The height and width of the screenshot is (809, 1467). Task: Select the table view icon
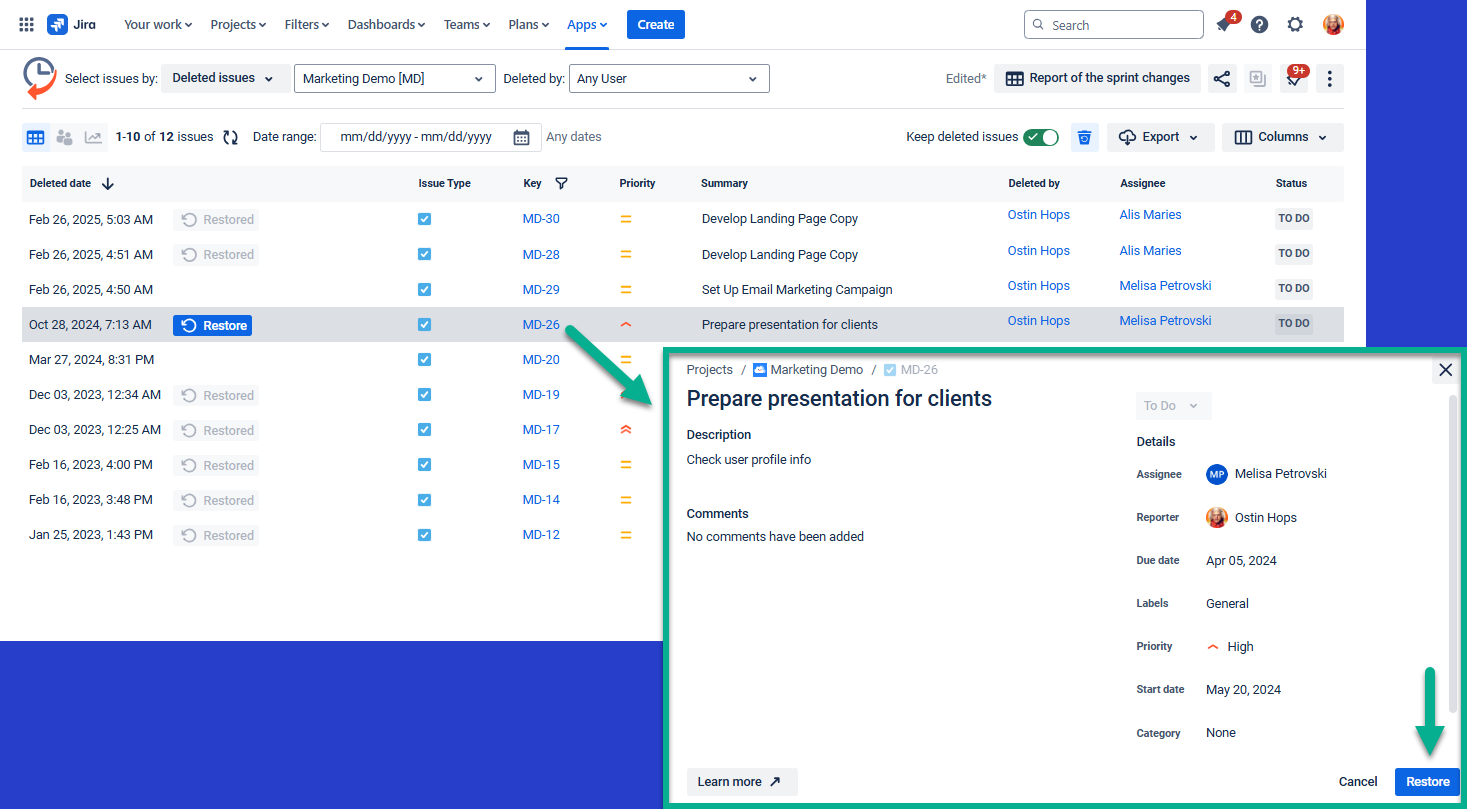click(x=36, y=137)
